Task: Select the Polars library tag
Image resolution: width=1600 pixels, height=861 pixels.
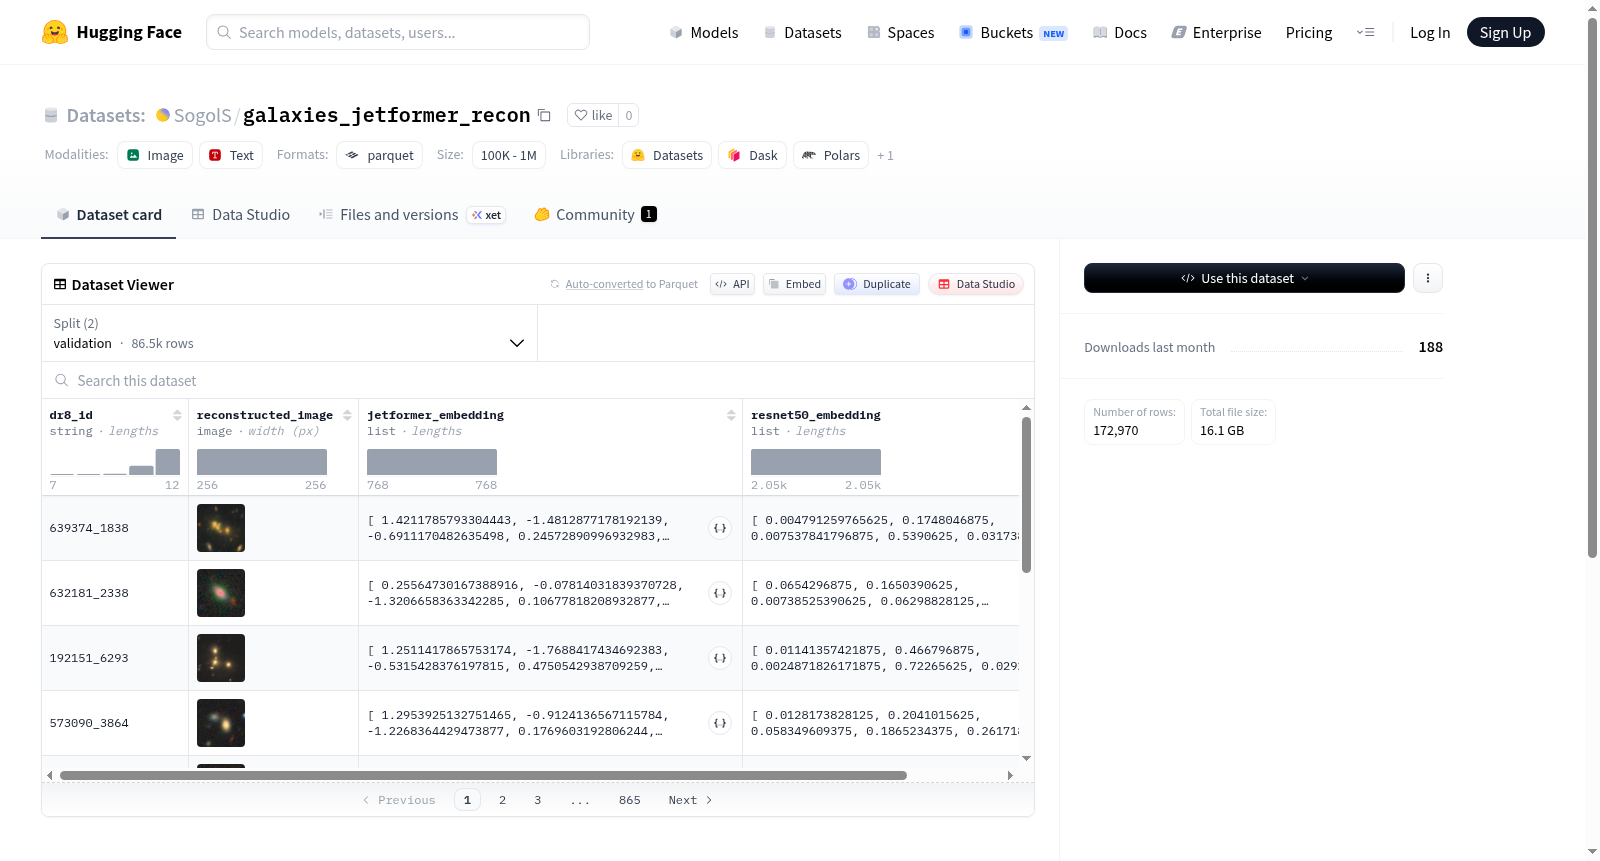Action: (x=831, y=155)
